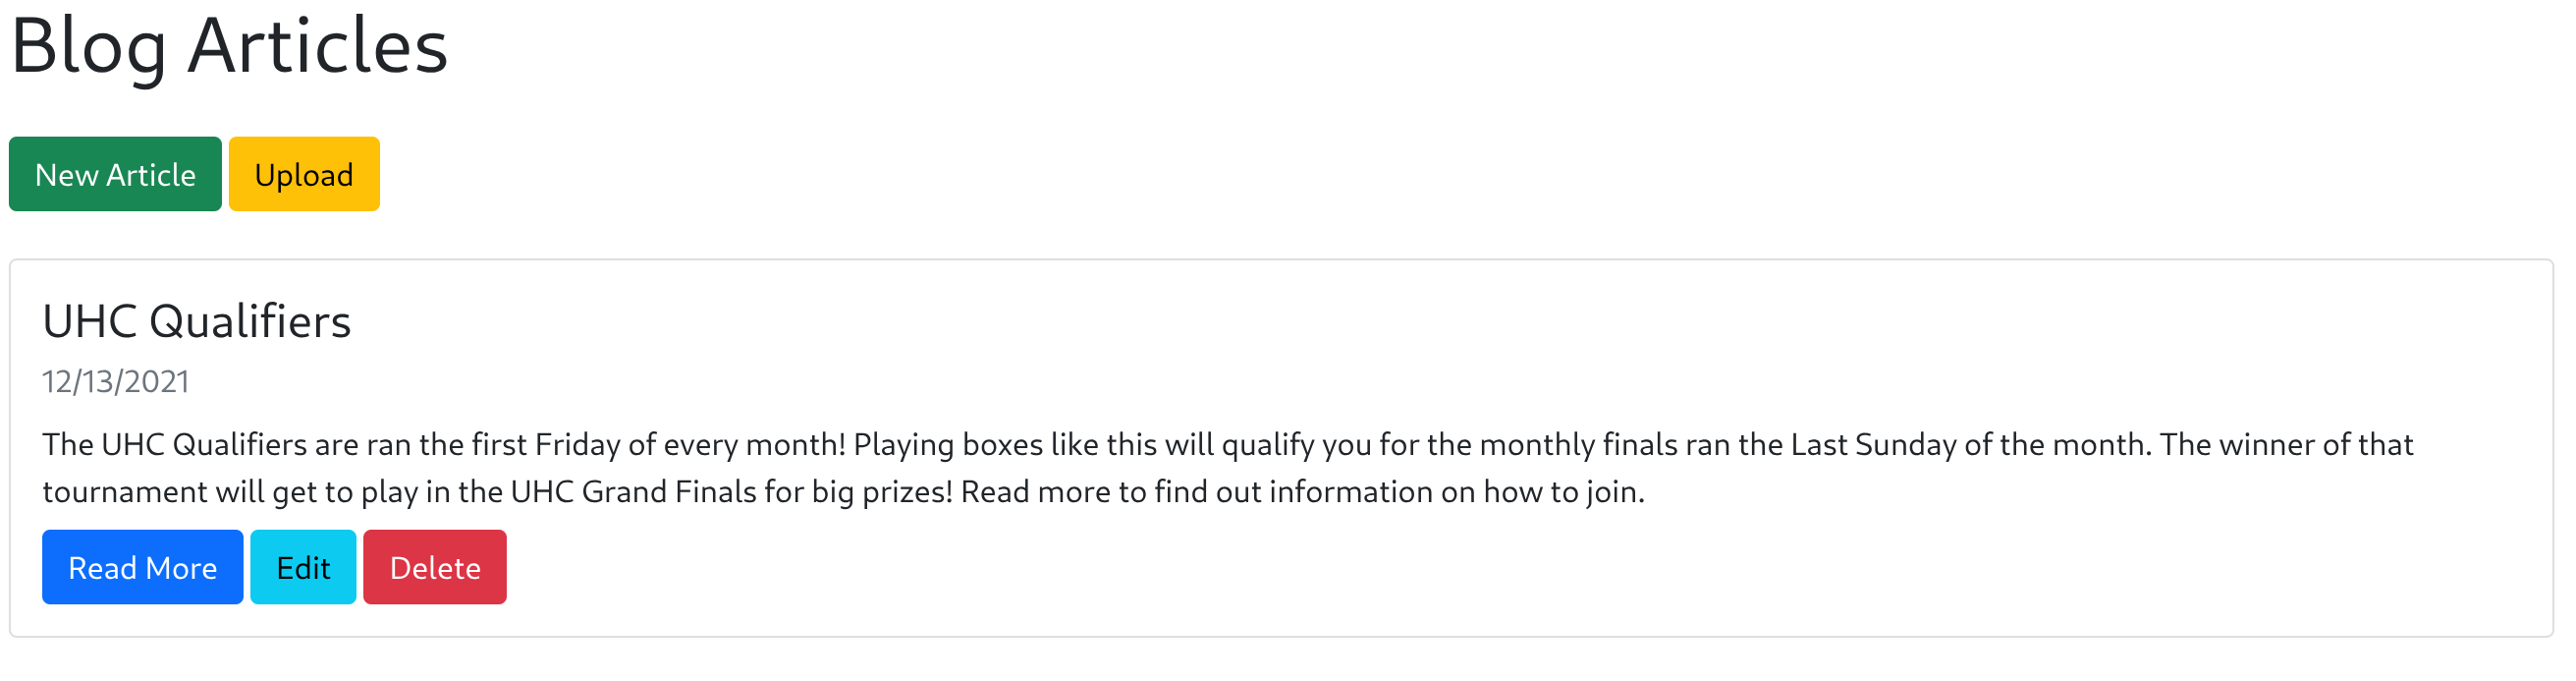Start a new article

coord(115,174)
